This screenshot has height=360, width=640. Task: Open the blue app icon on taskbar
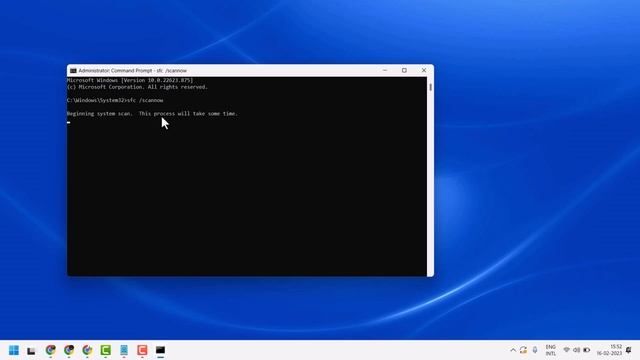(124, 350)
